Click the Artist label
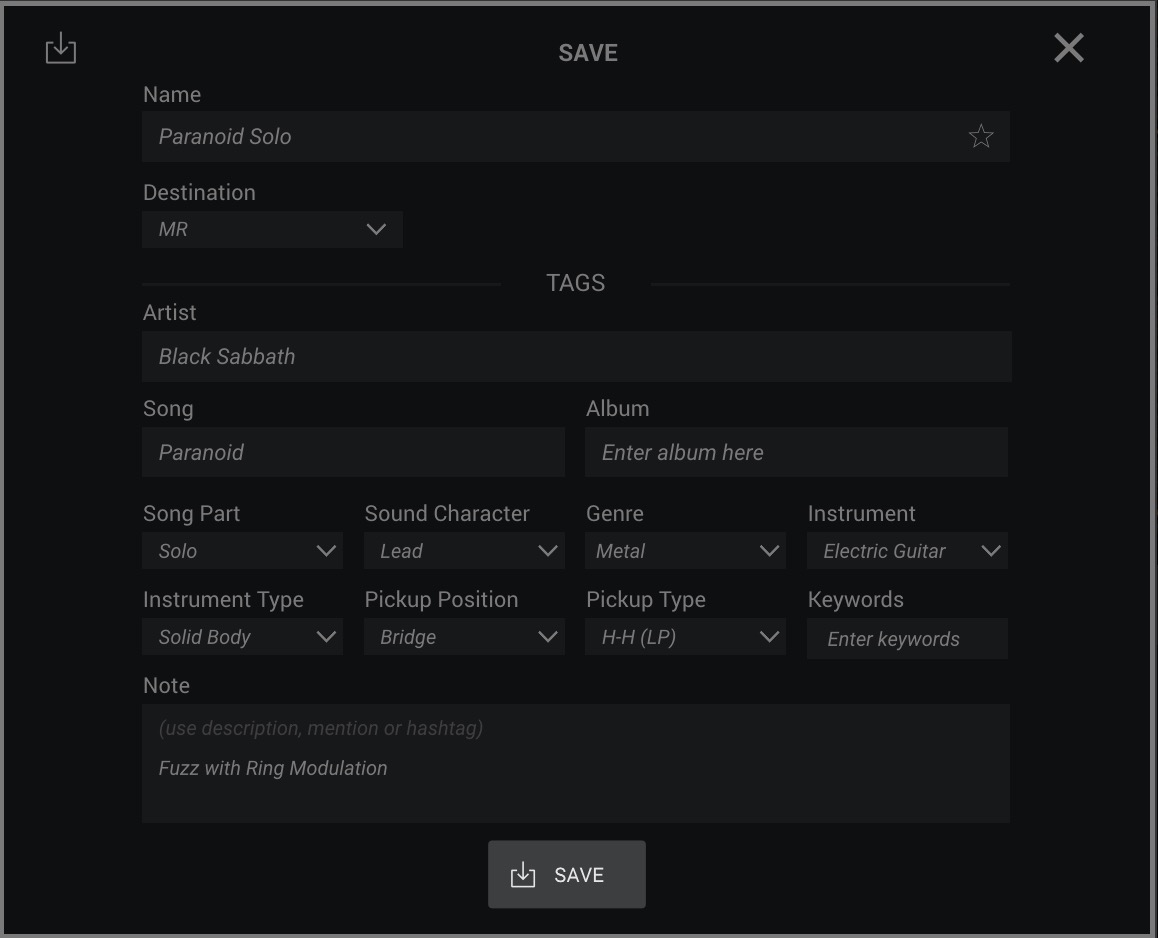This screenshot has width=1158, height=938. click(x=169, y=312)
